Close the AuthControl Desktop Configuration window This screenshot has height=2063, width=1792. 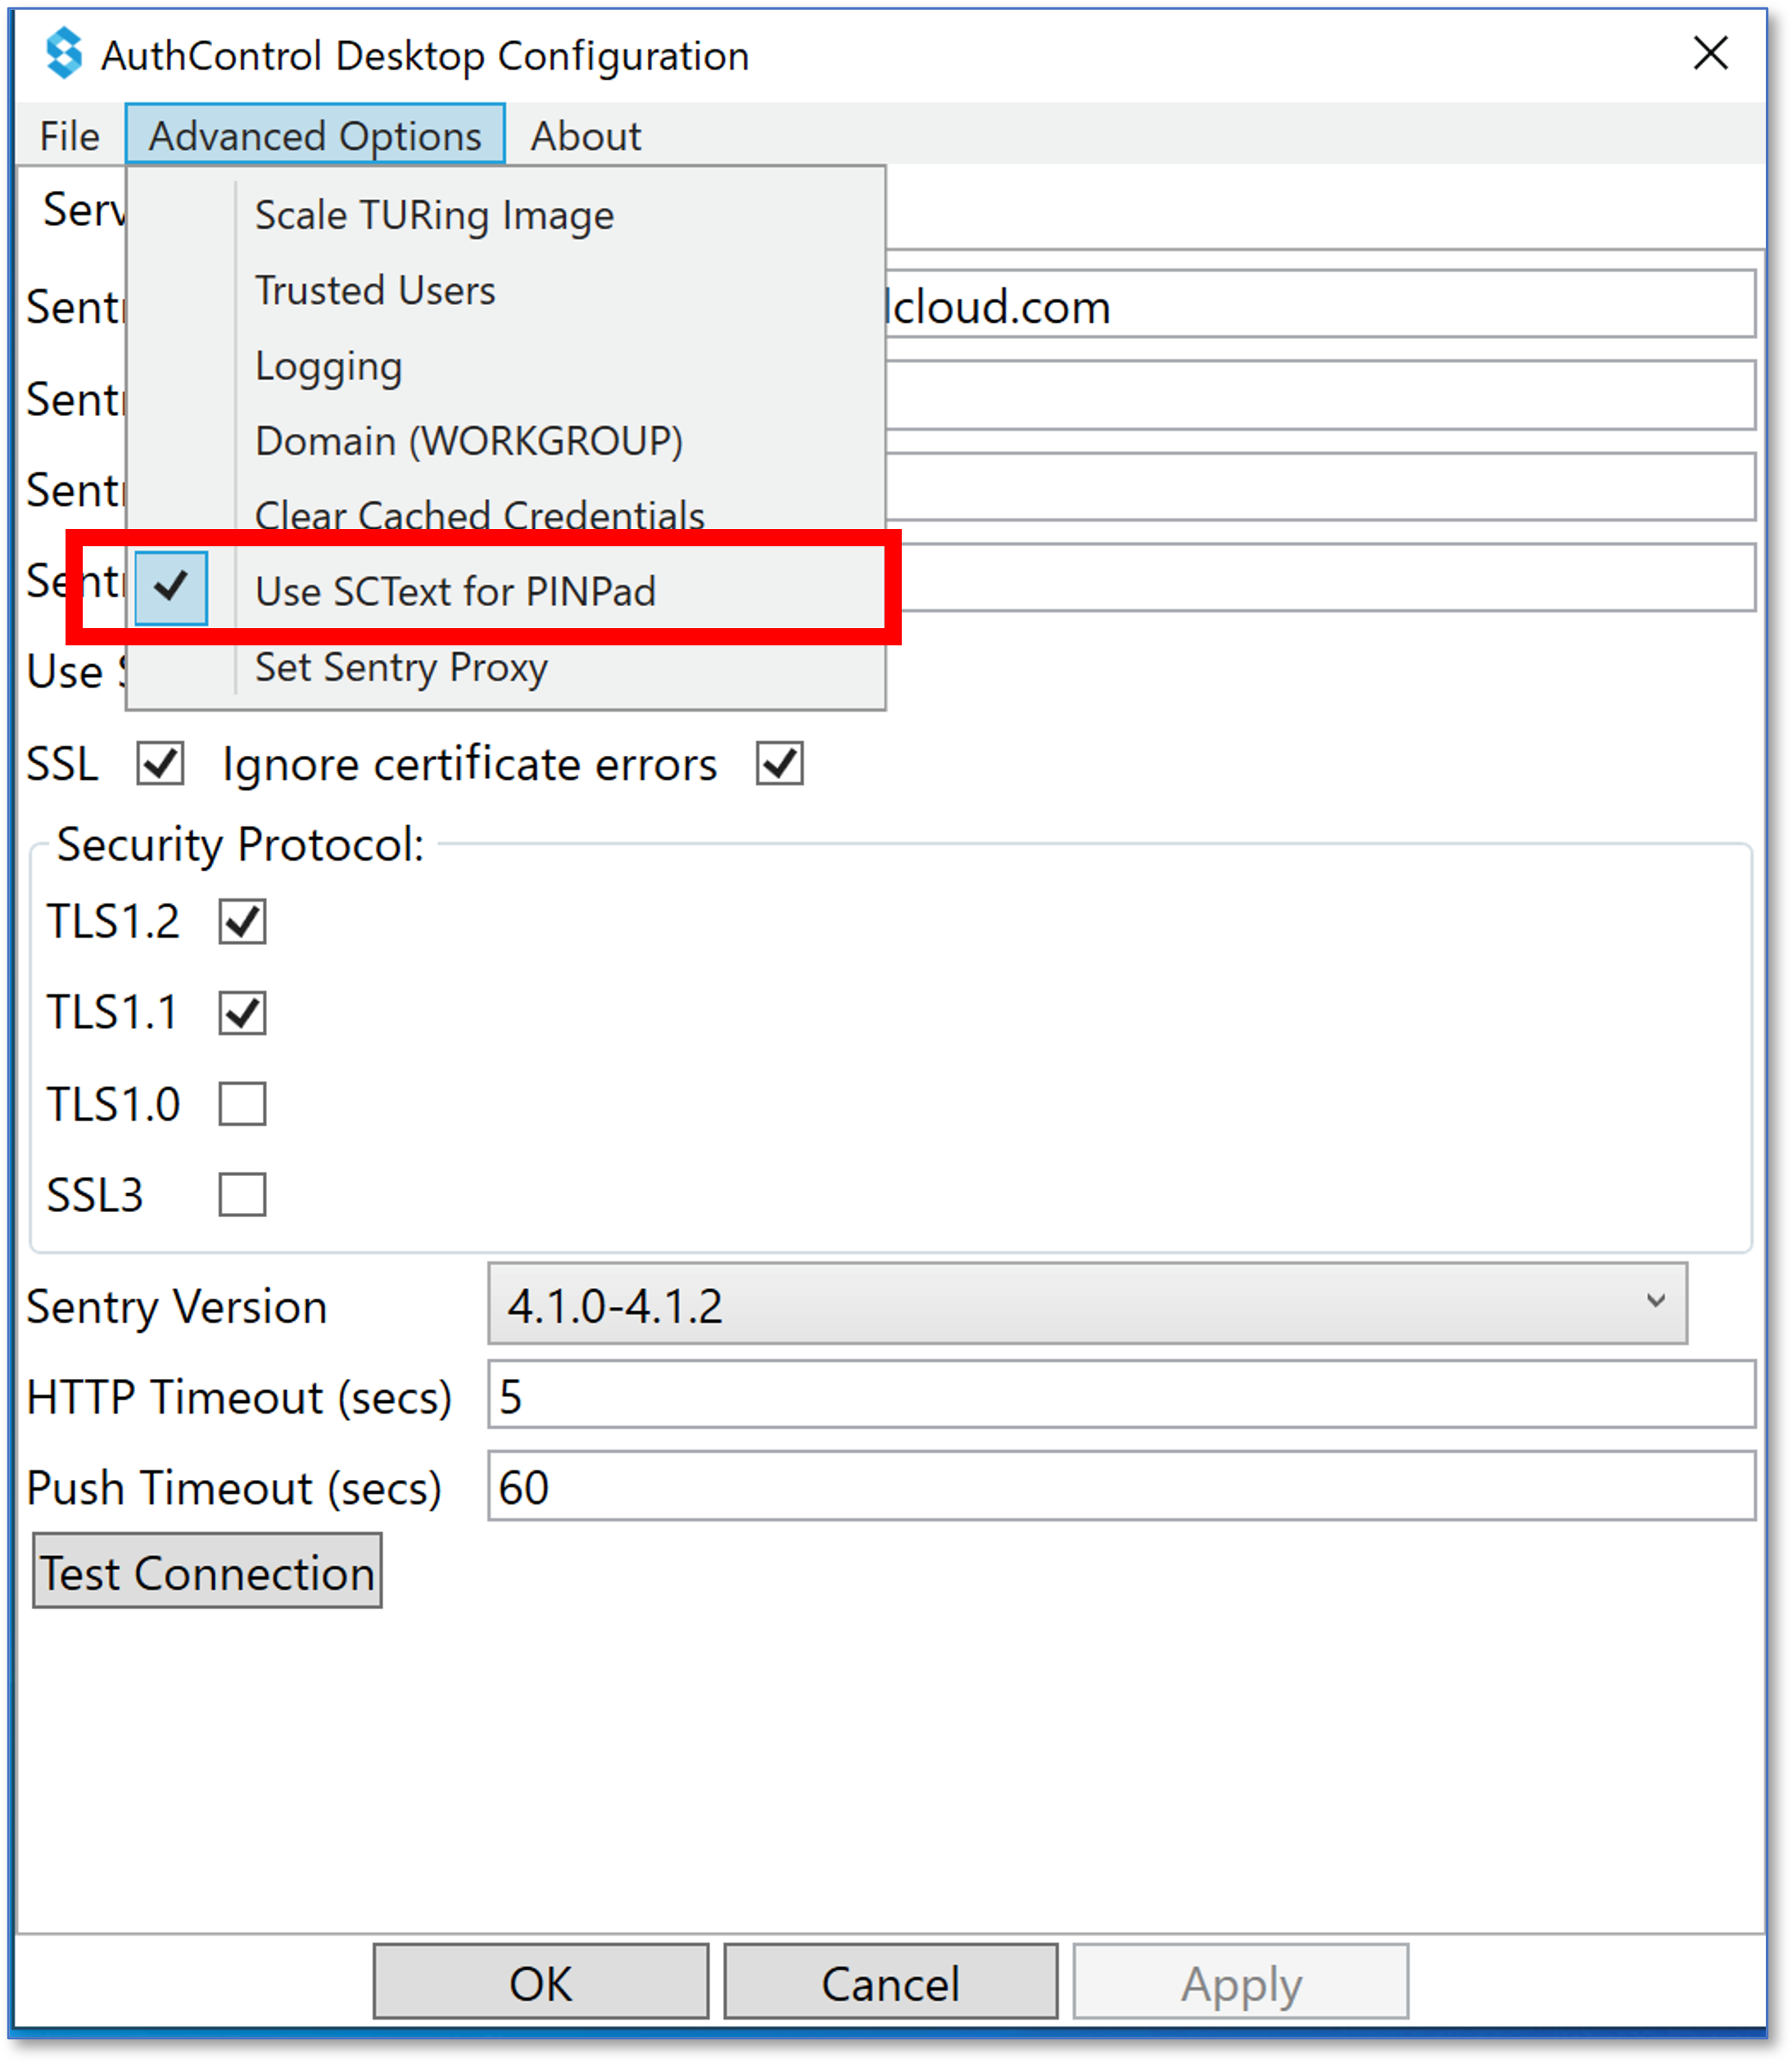point(1710,53)
